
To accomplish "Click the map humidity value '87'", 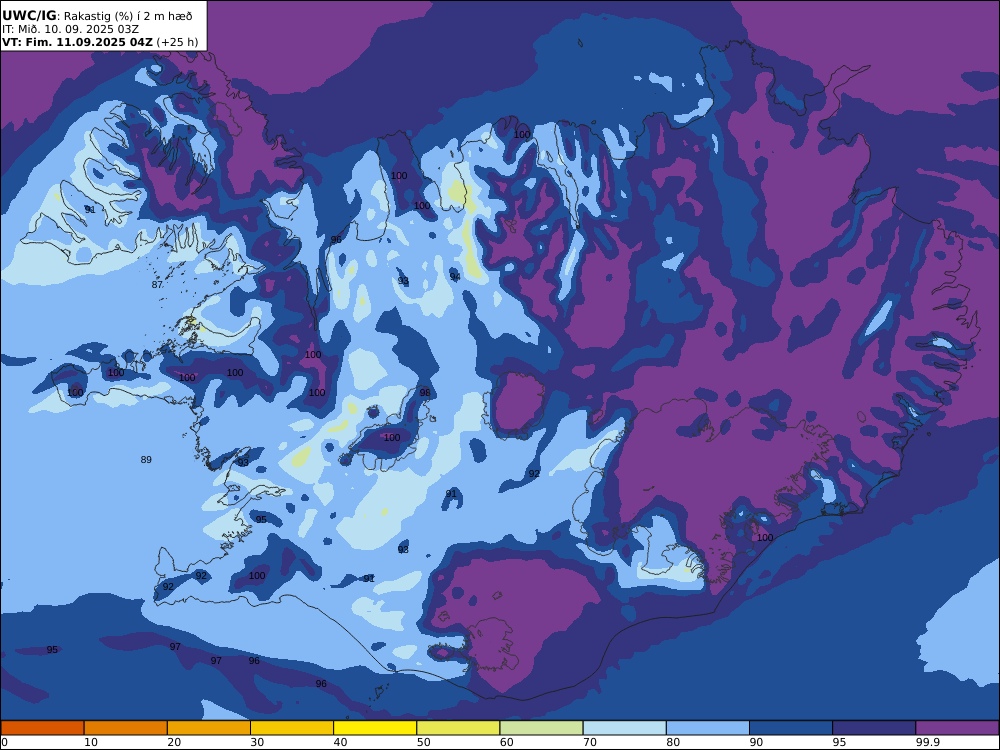I will (x=158, y=284).
